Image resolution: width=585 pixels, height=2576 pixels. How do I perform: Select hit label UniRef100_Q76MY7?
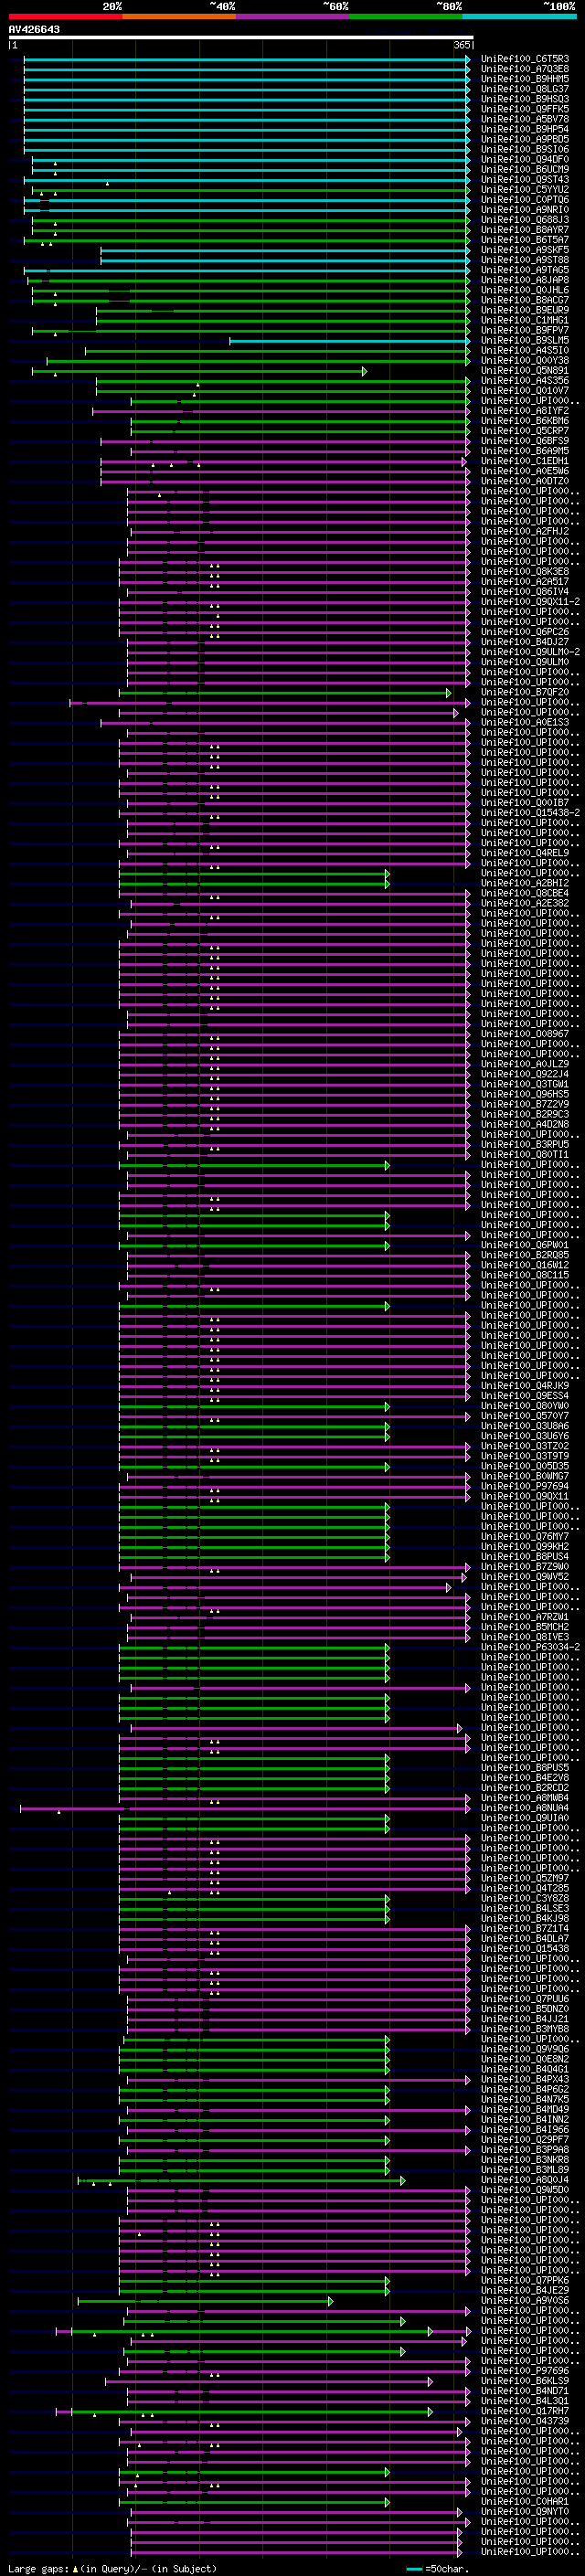[525, 1537]
